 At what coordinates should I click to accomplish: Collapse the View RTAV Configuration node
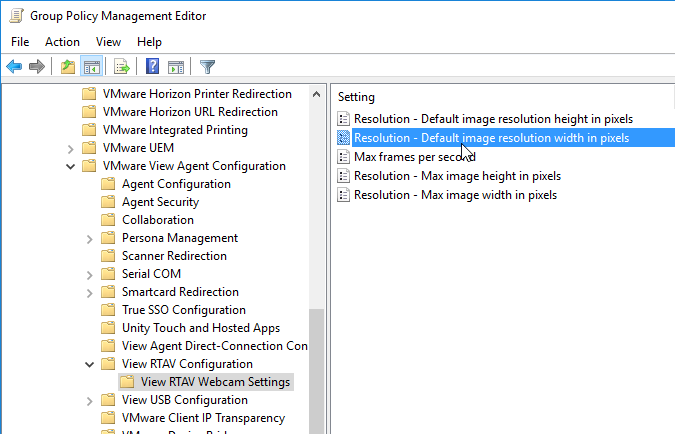(90, 365)
